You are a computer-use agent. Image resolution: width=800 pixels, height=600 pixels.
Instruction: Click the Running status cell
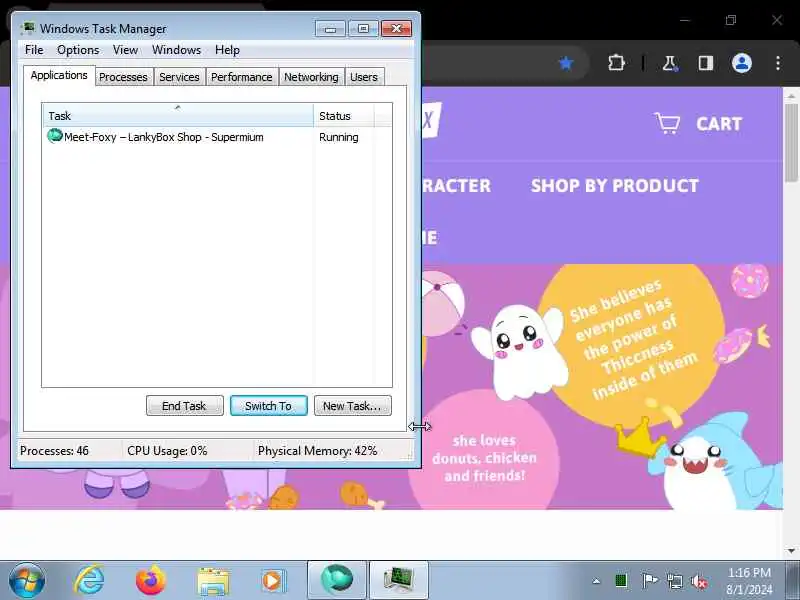tap(339, 137)
